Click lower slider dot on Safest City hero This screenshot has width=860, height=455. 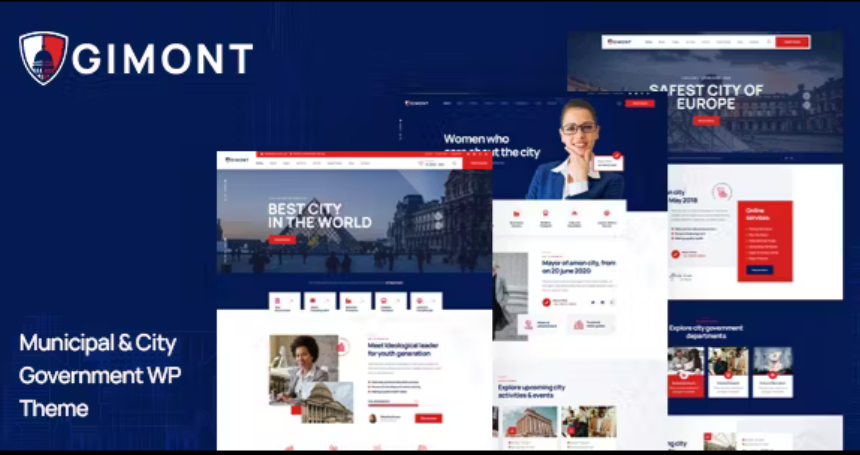coord(806,105)
